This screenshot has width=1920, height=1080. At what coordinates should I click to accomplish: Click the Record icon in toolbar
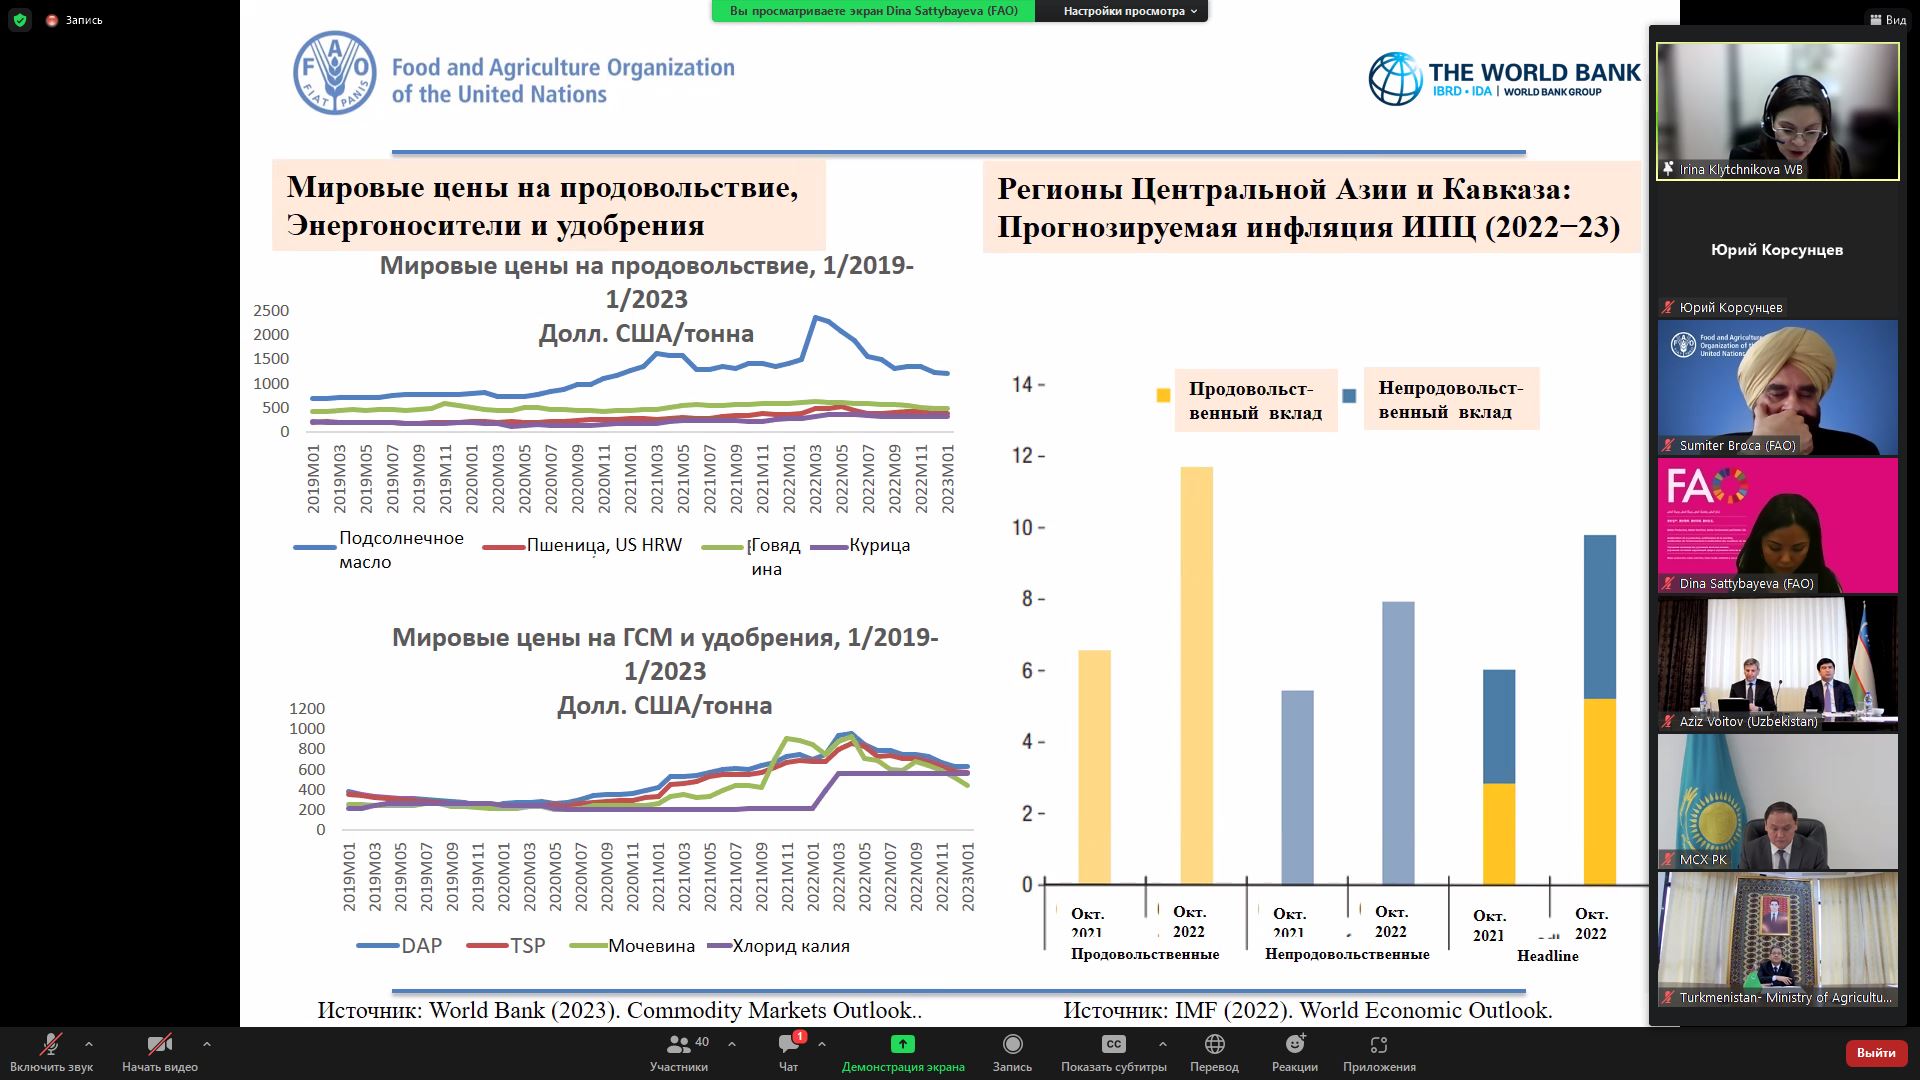(x=1012, y=1045)
